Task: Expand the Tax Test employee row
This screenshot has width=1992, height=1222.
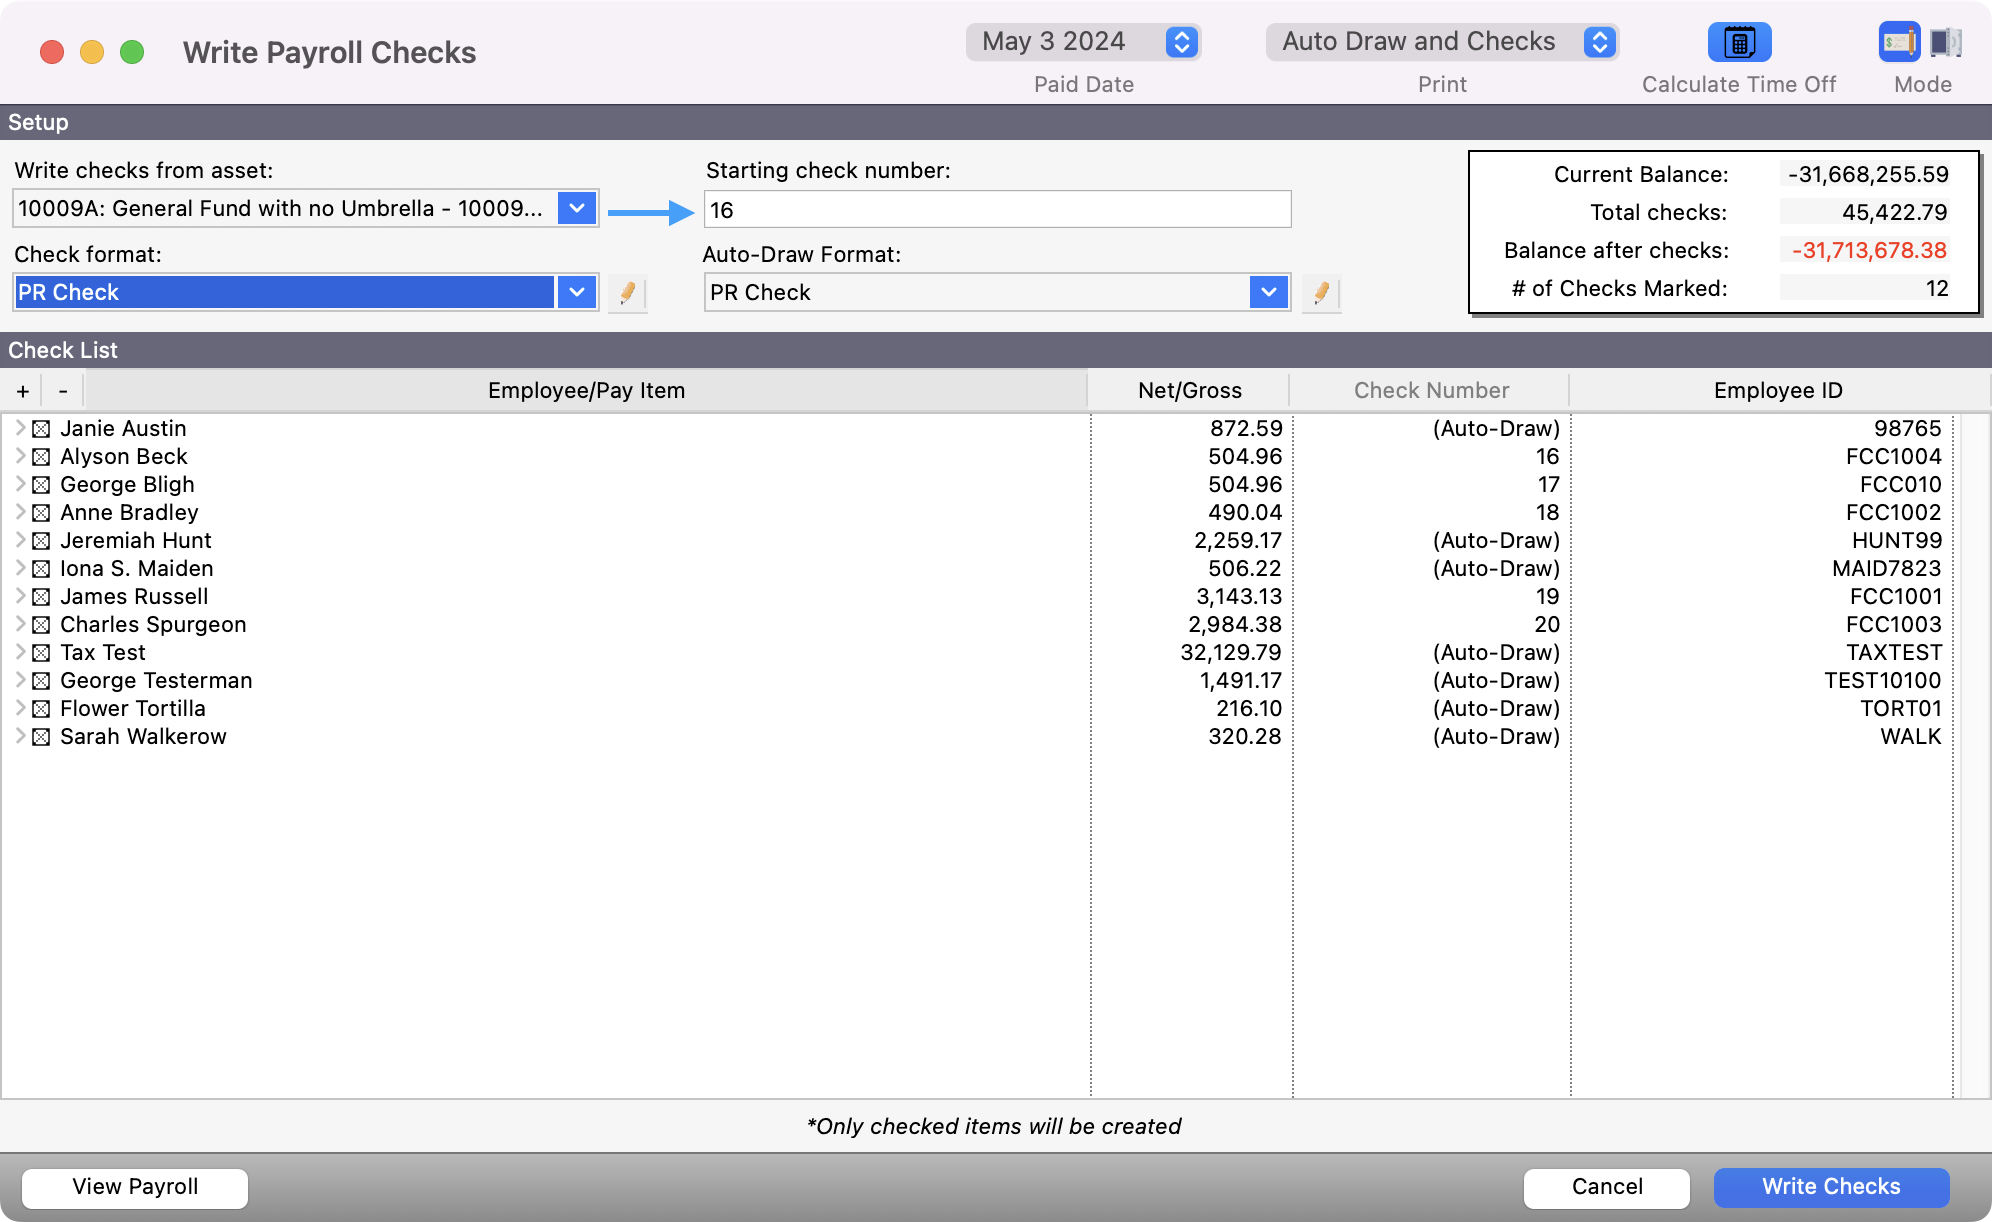Action: 20,652
